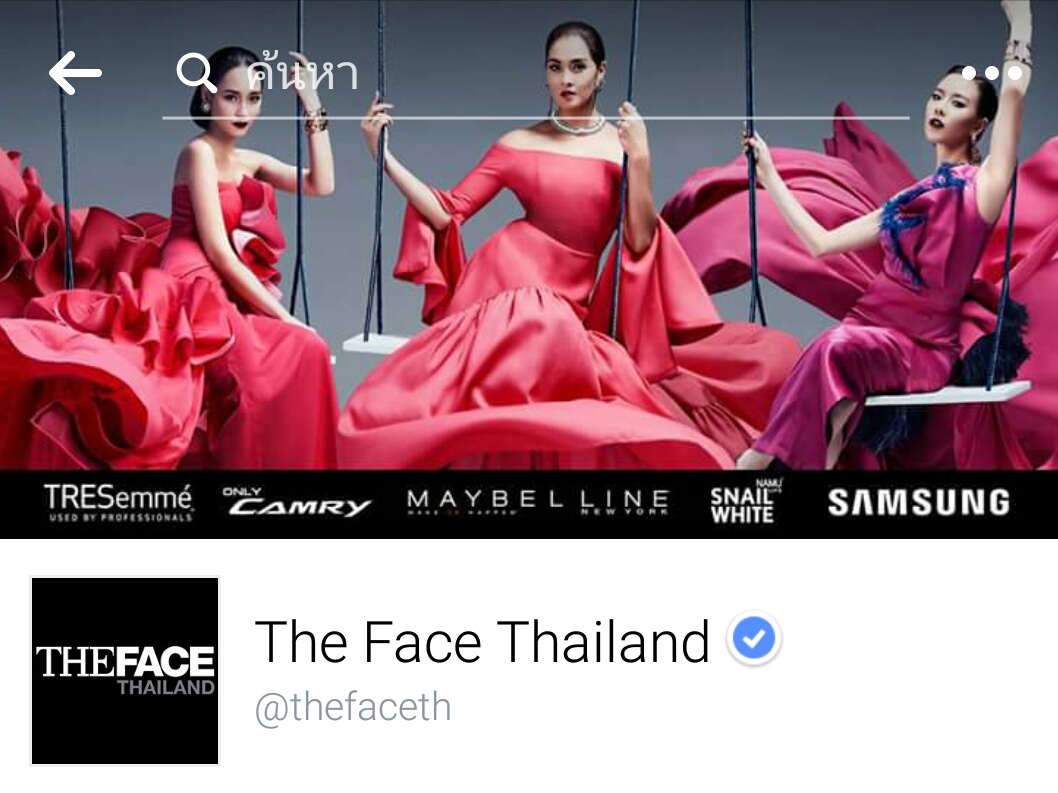Click The Face Thailand page name
This screenshot has height=793, width=1058.
pyautogui.click(x=482, y=641)
